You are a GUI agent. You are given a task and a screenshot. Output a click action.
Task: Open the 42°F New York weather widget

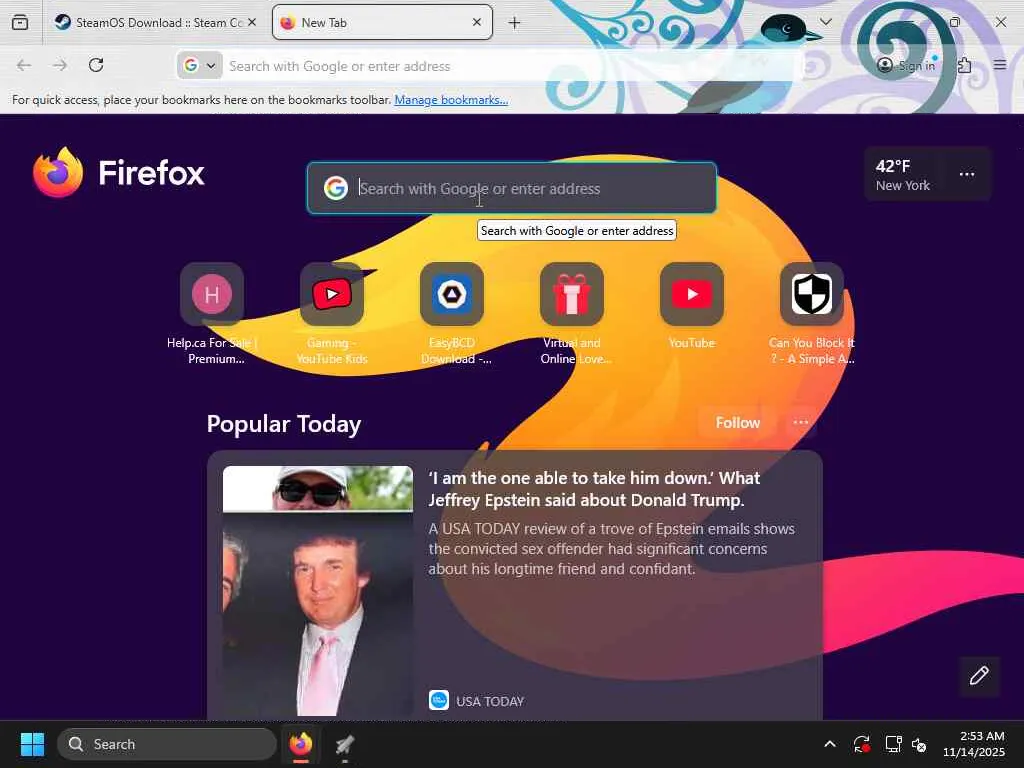pyautogui.click(x=903, y=175)
